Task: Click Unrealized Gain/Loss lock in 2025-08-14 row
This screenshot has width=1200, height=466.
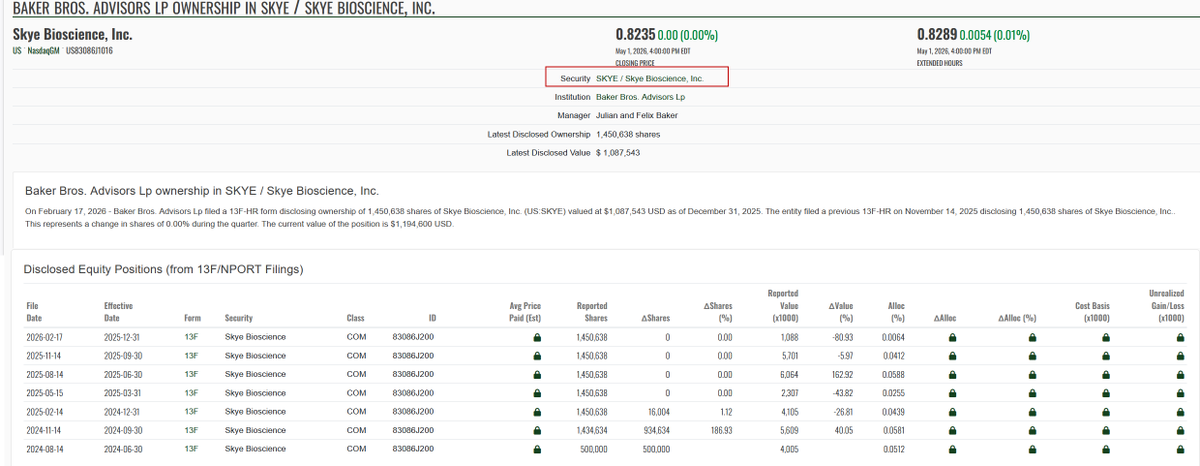Action: click(x=1180, y=375)
